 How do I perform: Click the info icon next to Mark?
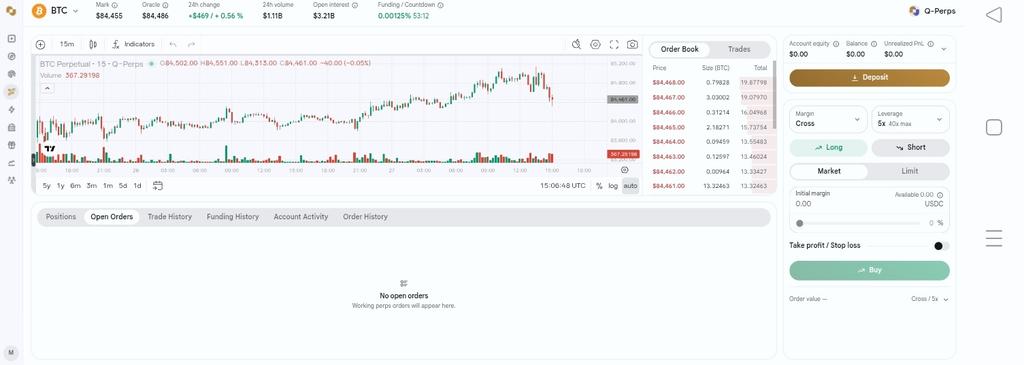pyautogui.click(x=115, y=5)
